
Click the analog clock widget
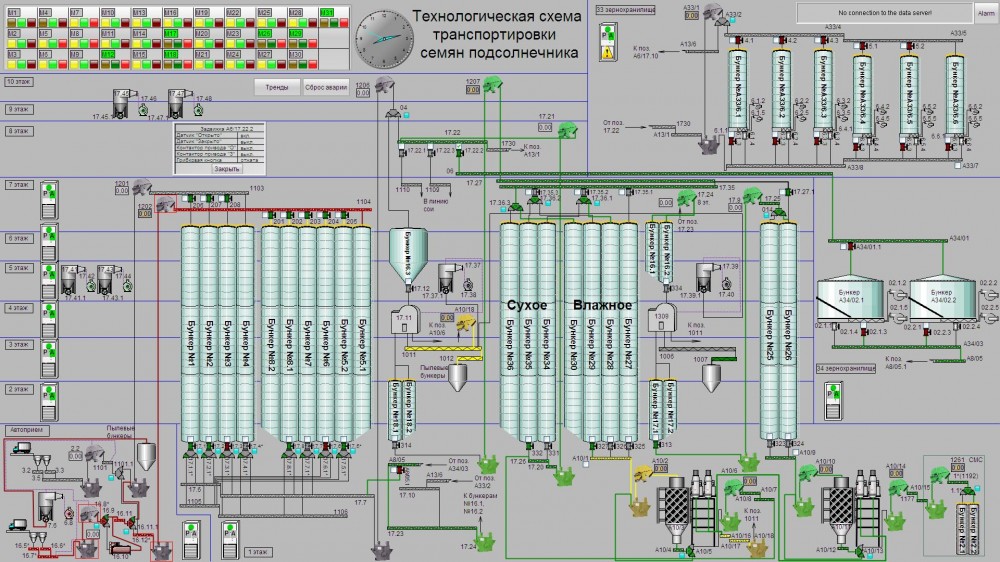tap(385, 36)
